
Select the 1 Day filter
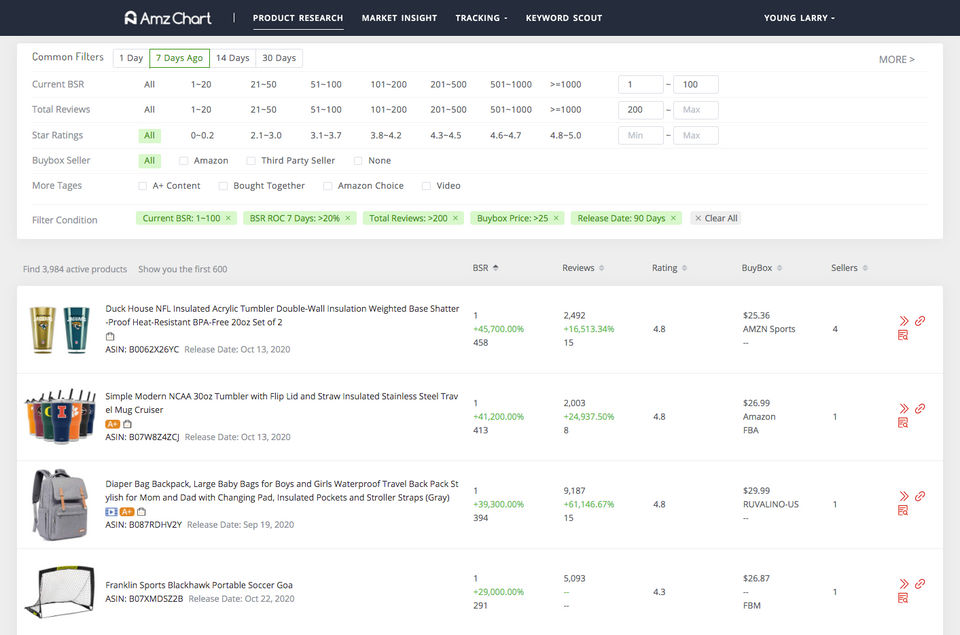tap(131, 58)
